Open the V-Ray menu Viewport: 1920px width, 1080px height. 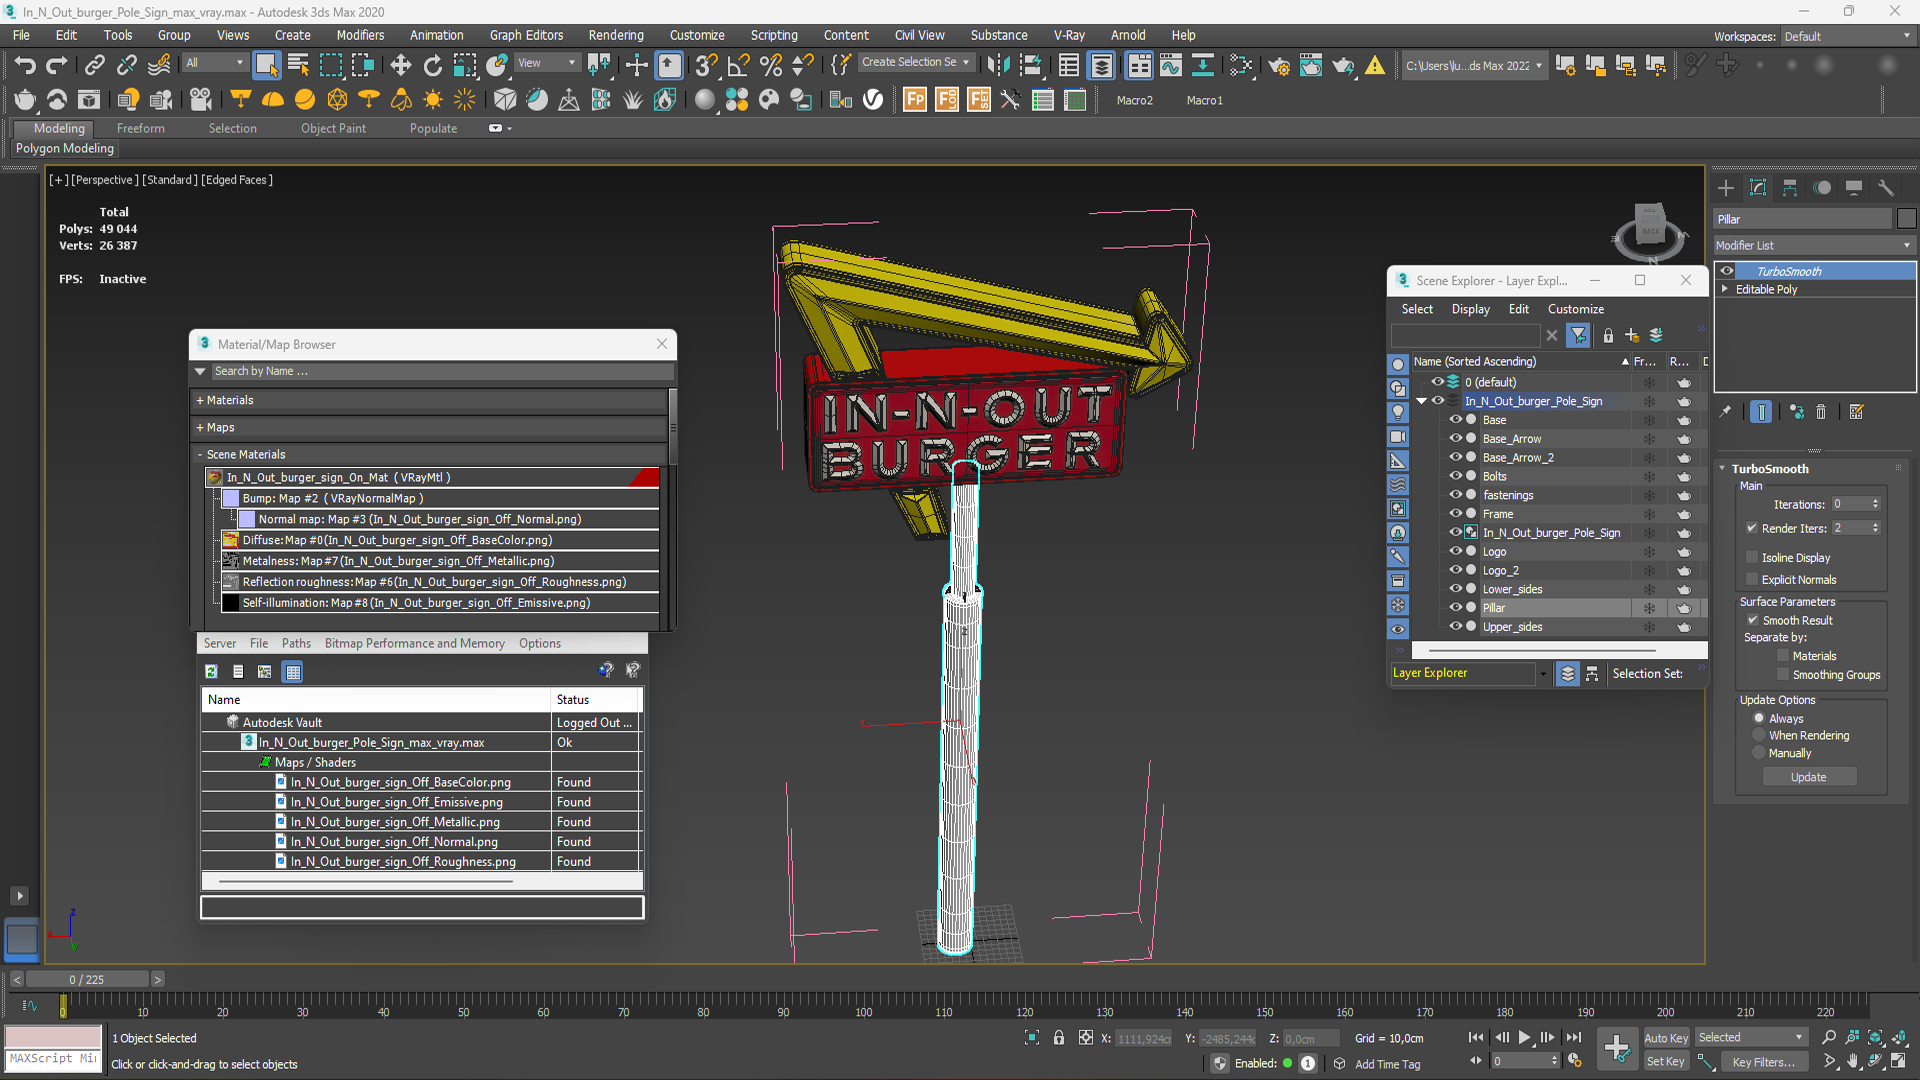tap(1069, 35)
